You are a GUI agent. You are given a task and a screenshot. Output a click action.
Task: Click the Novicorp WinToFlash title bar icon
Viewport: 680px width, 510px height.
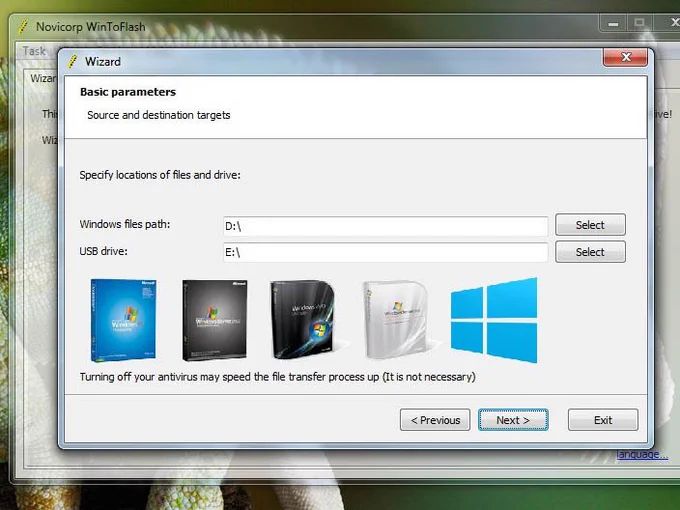point(23,27)
